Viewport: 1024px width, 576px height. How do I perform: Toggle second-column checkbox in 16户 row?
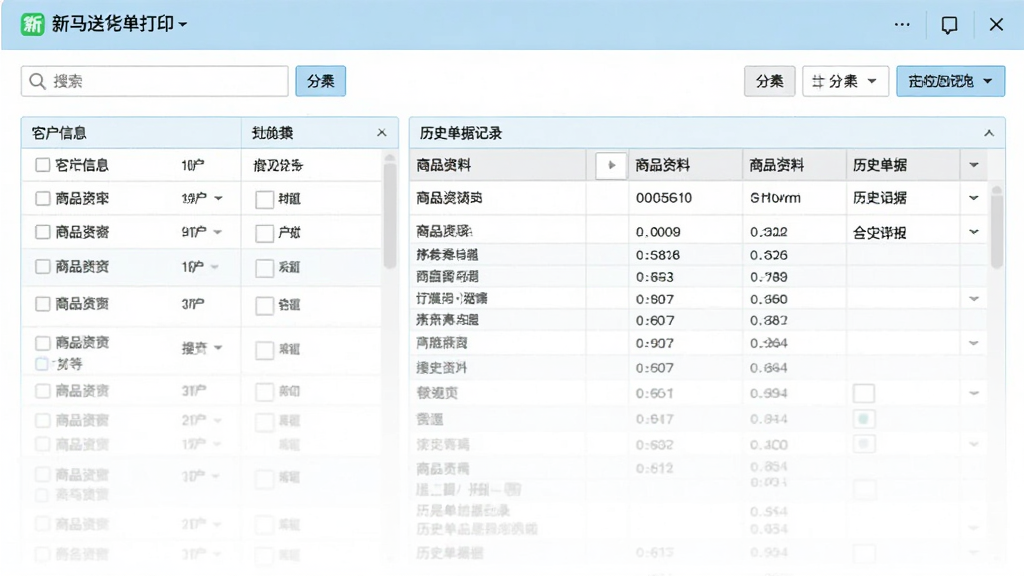(x=264, y=268)
